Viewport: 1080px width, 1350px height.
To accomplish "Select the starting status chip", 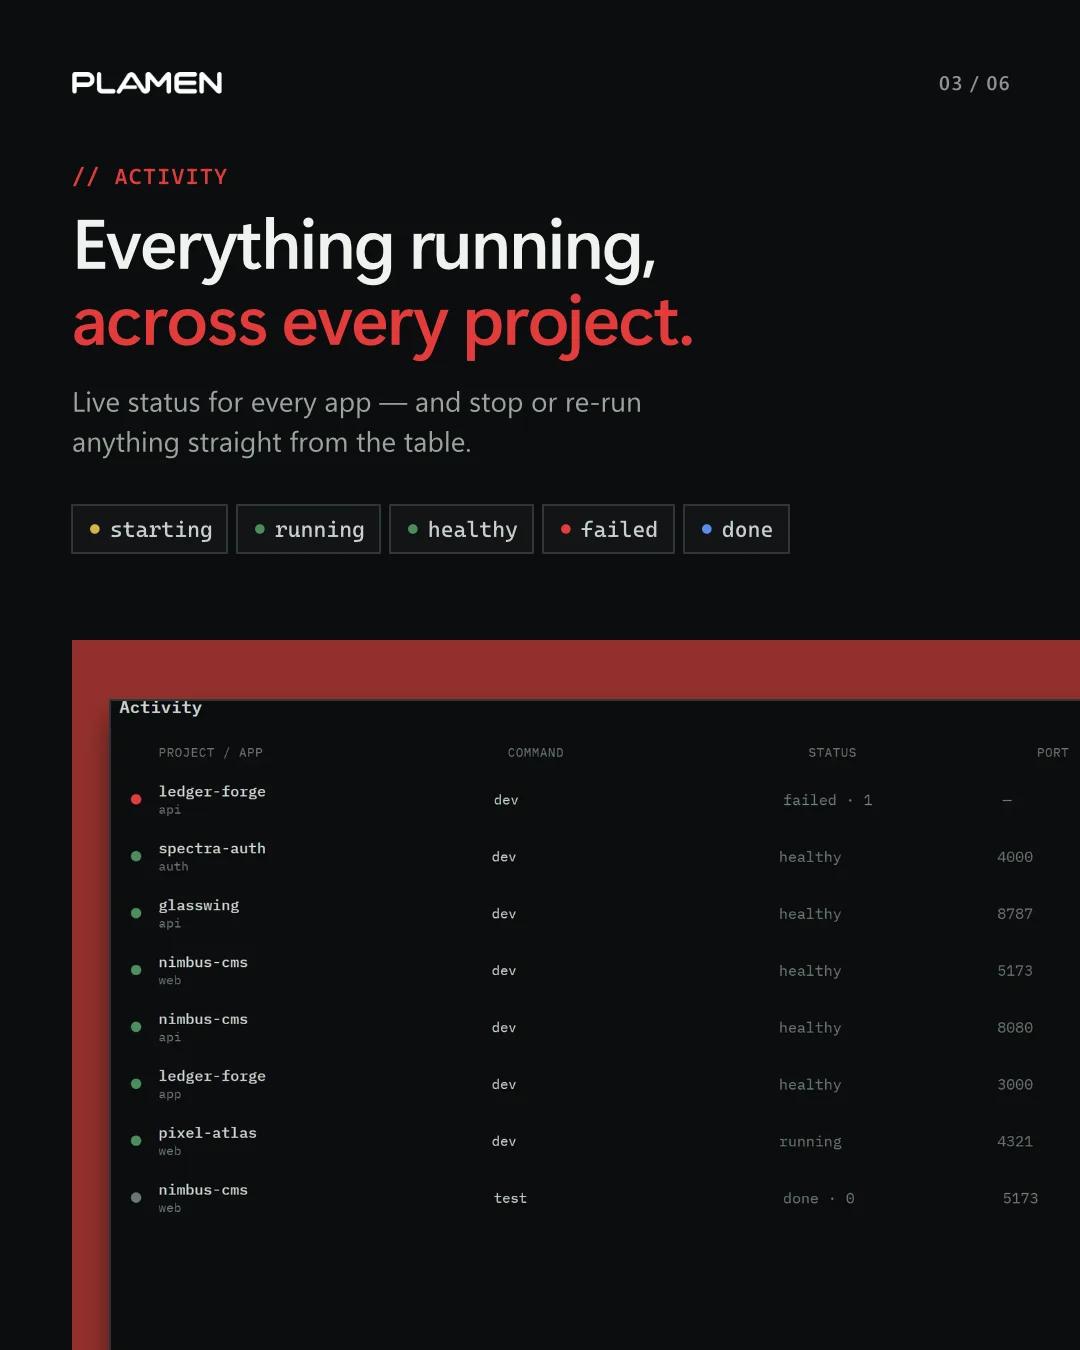I will [x=150, y=529].
